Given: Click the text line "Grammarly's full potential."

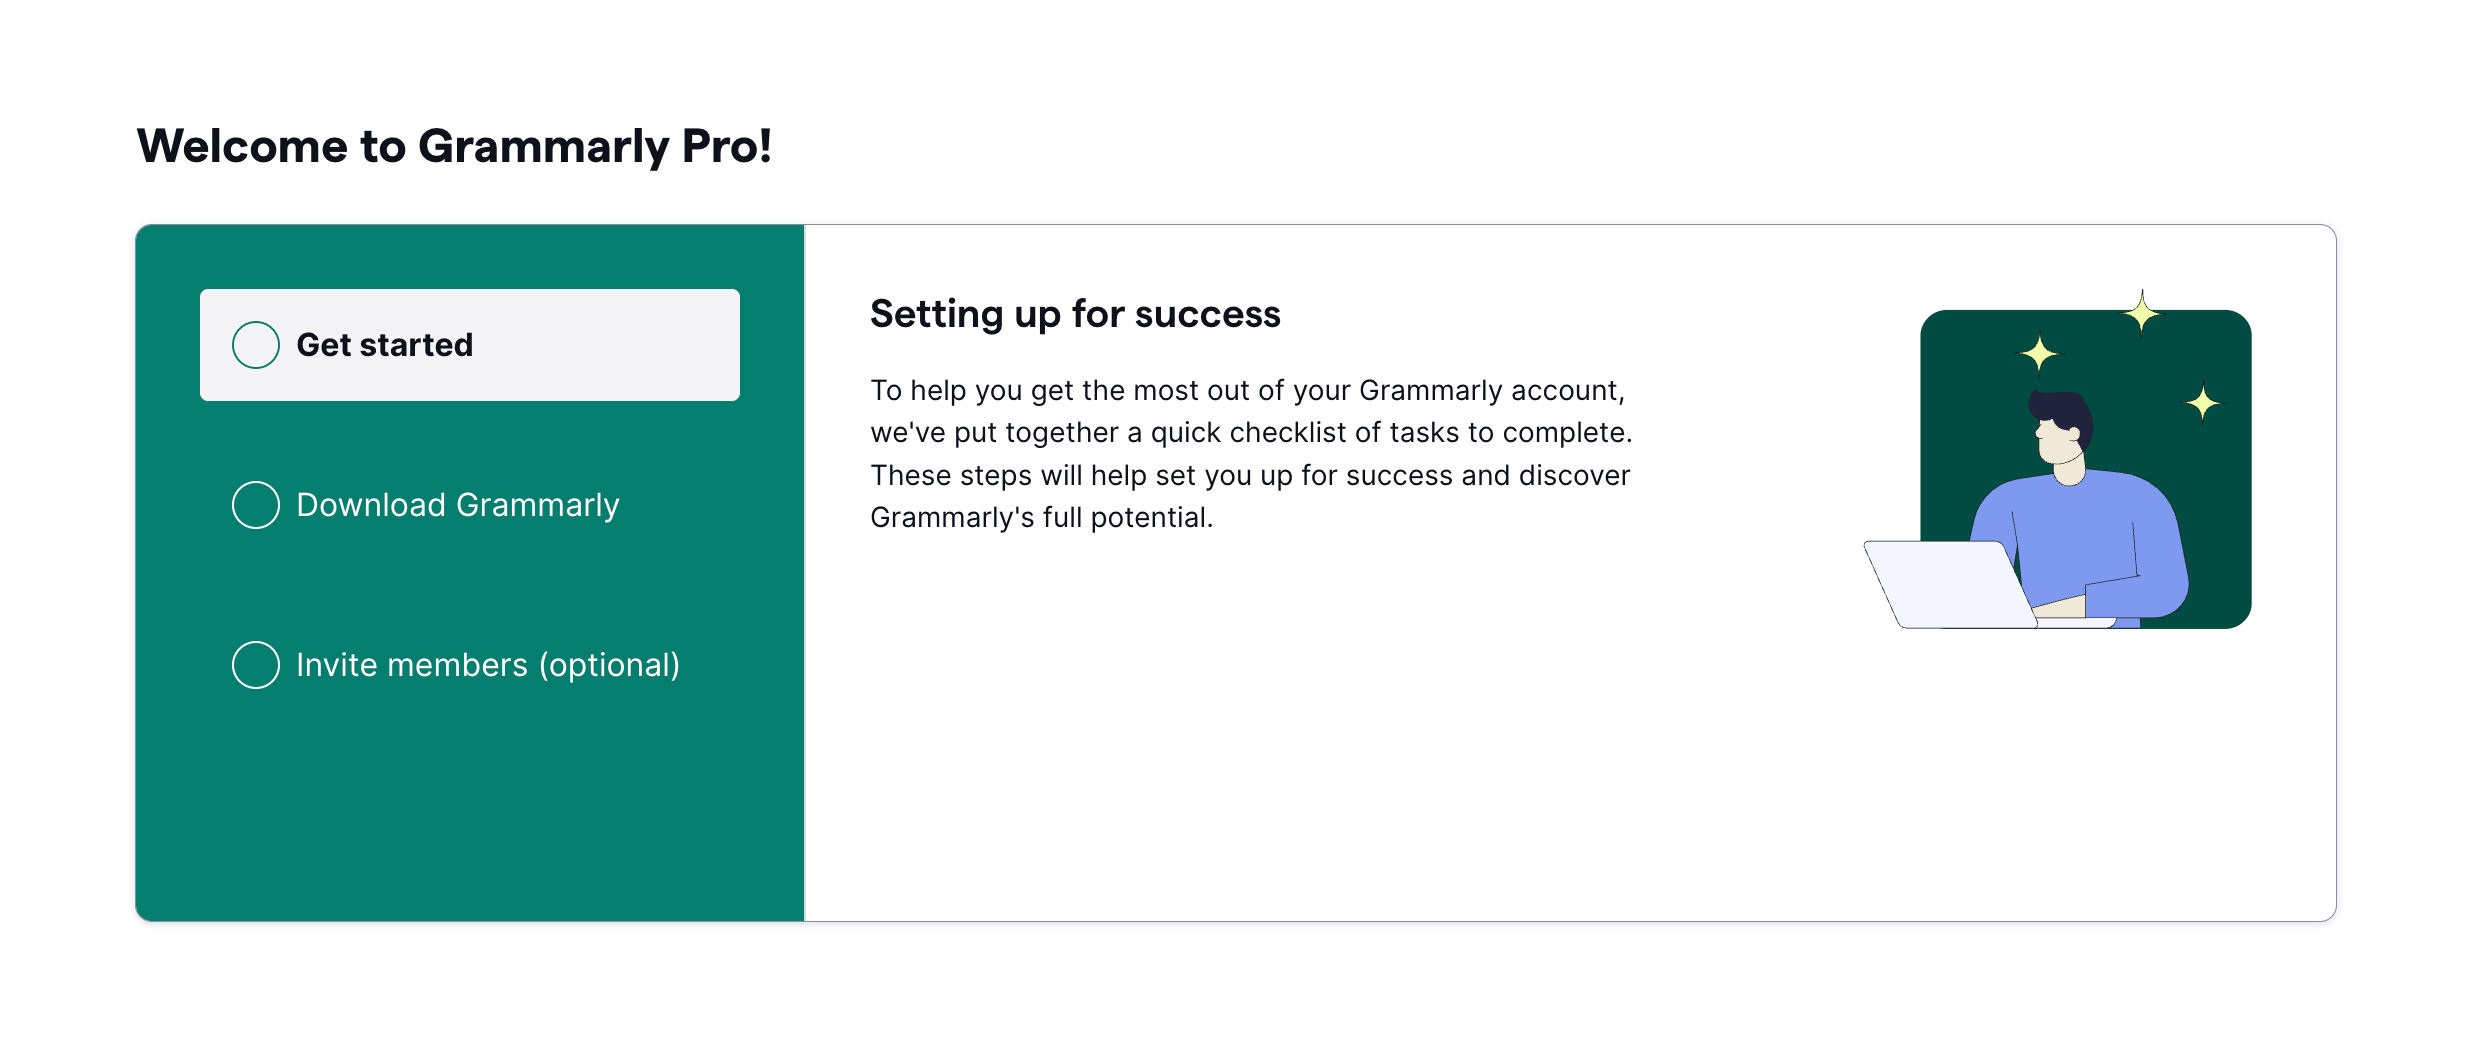Looking at the screenshot, I should coord(1041,518).
